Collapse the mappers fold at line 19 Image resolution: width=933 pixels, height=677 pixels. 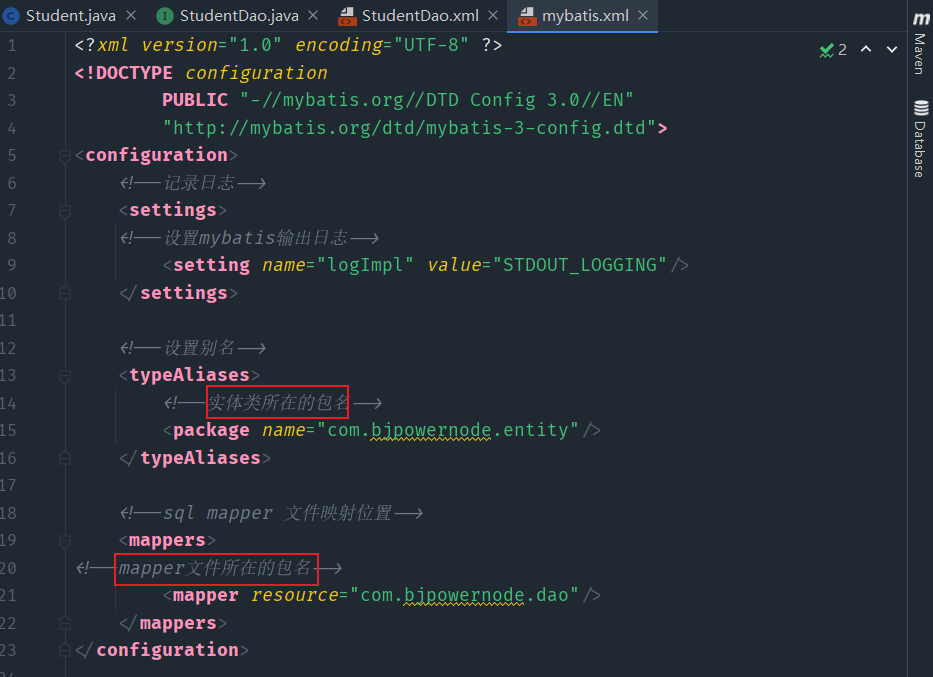[65, 541]
